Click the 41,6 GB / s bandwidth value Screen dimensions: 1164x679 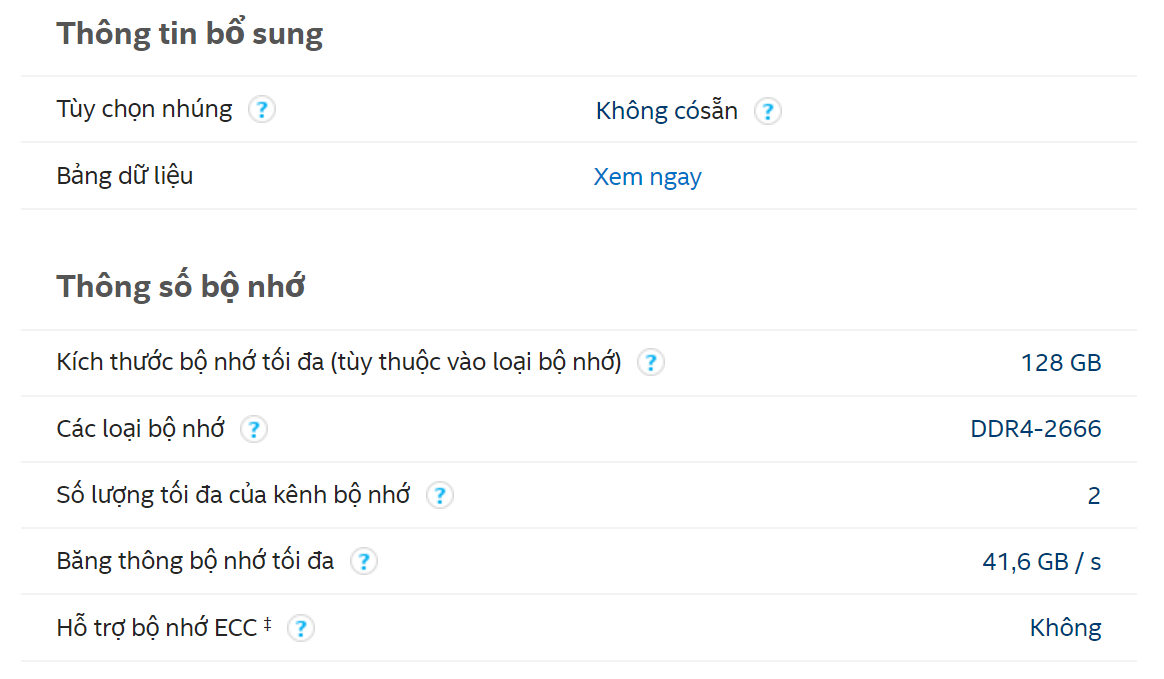click(x=1042, y=562)
